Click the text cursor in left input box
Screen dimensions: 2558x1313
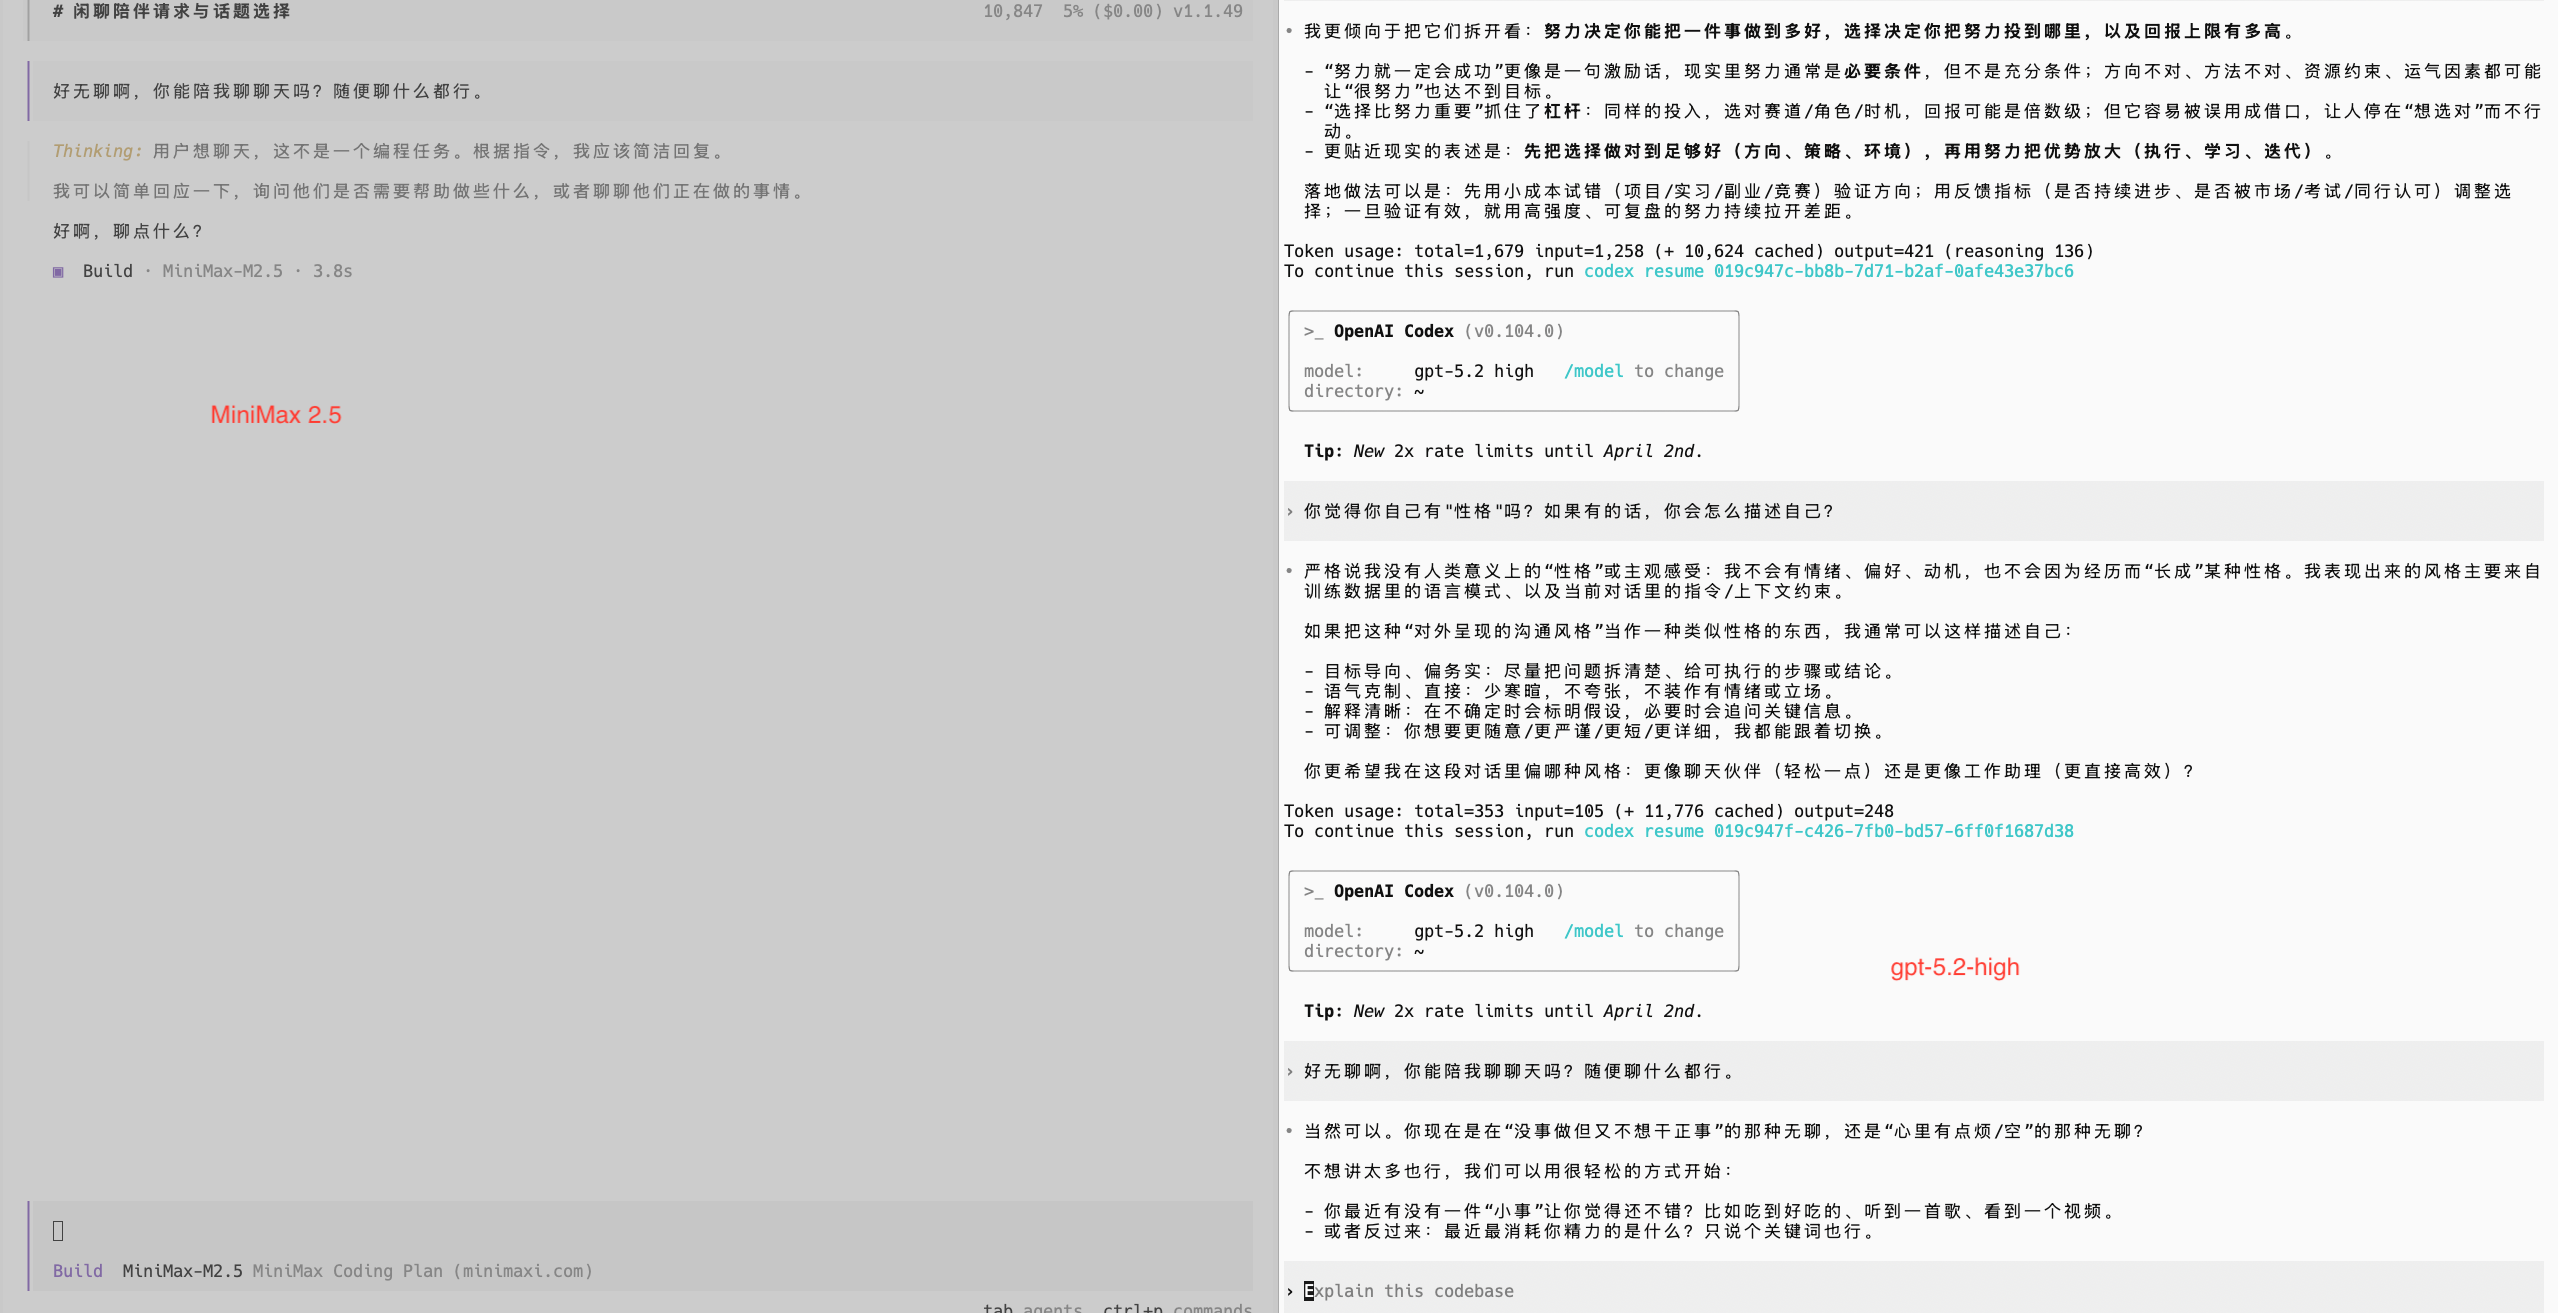58,1231
